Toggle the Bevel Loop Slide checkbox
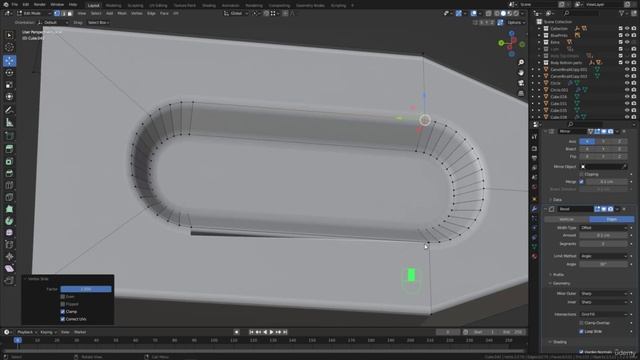 (582, 331)
